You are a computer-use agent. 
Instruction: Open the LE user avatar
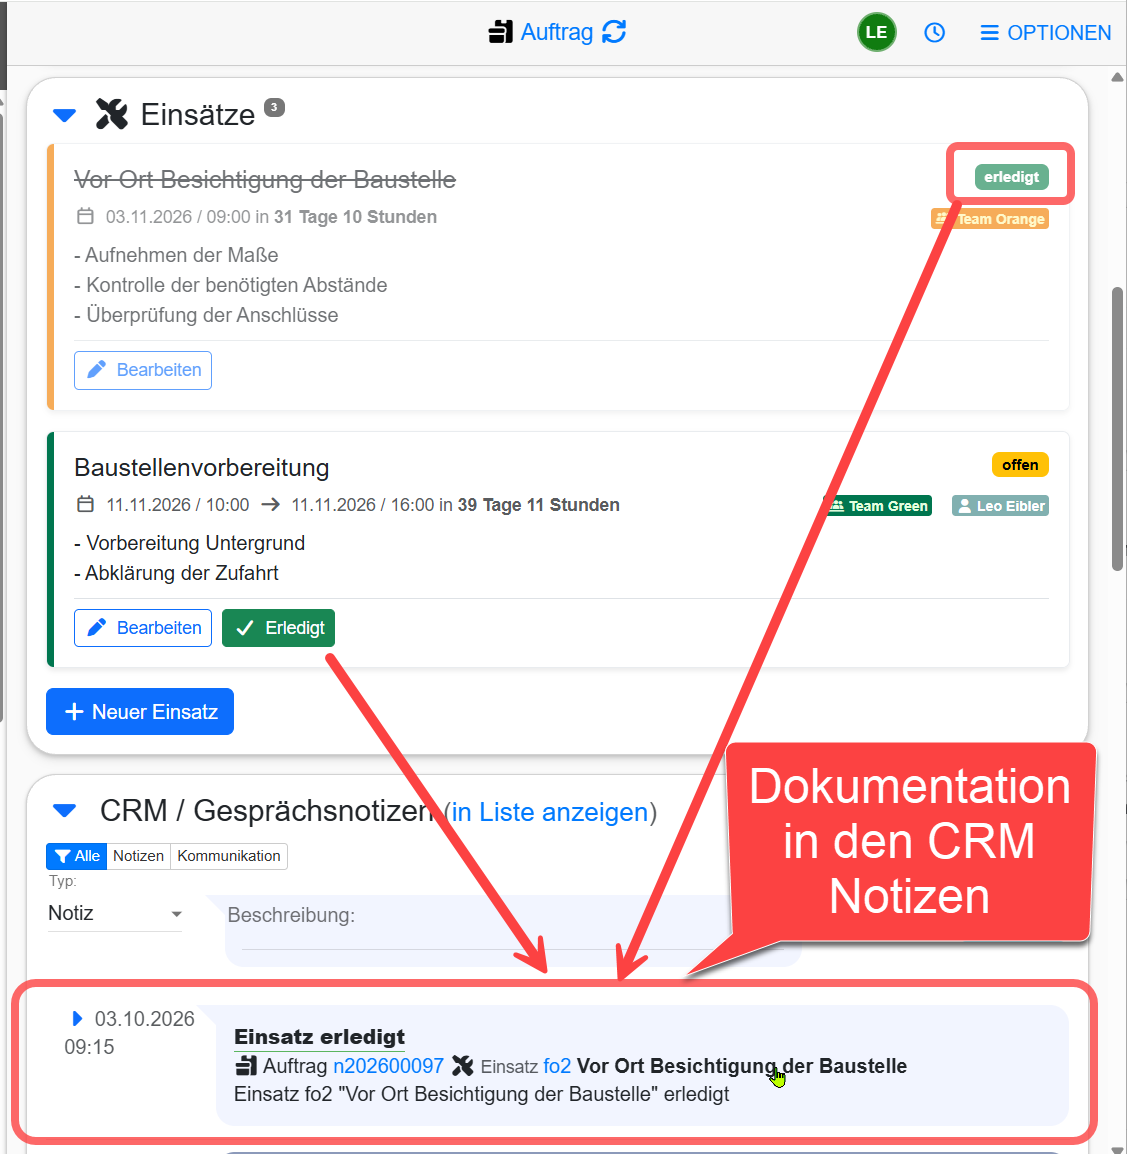[x=876, y=32]
